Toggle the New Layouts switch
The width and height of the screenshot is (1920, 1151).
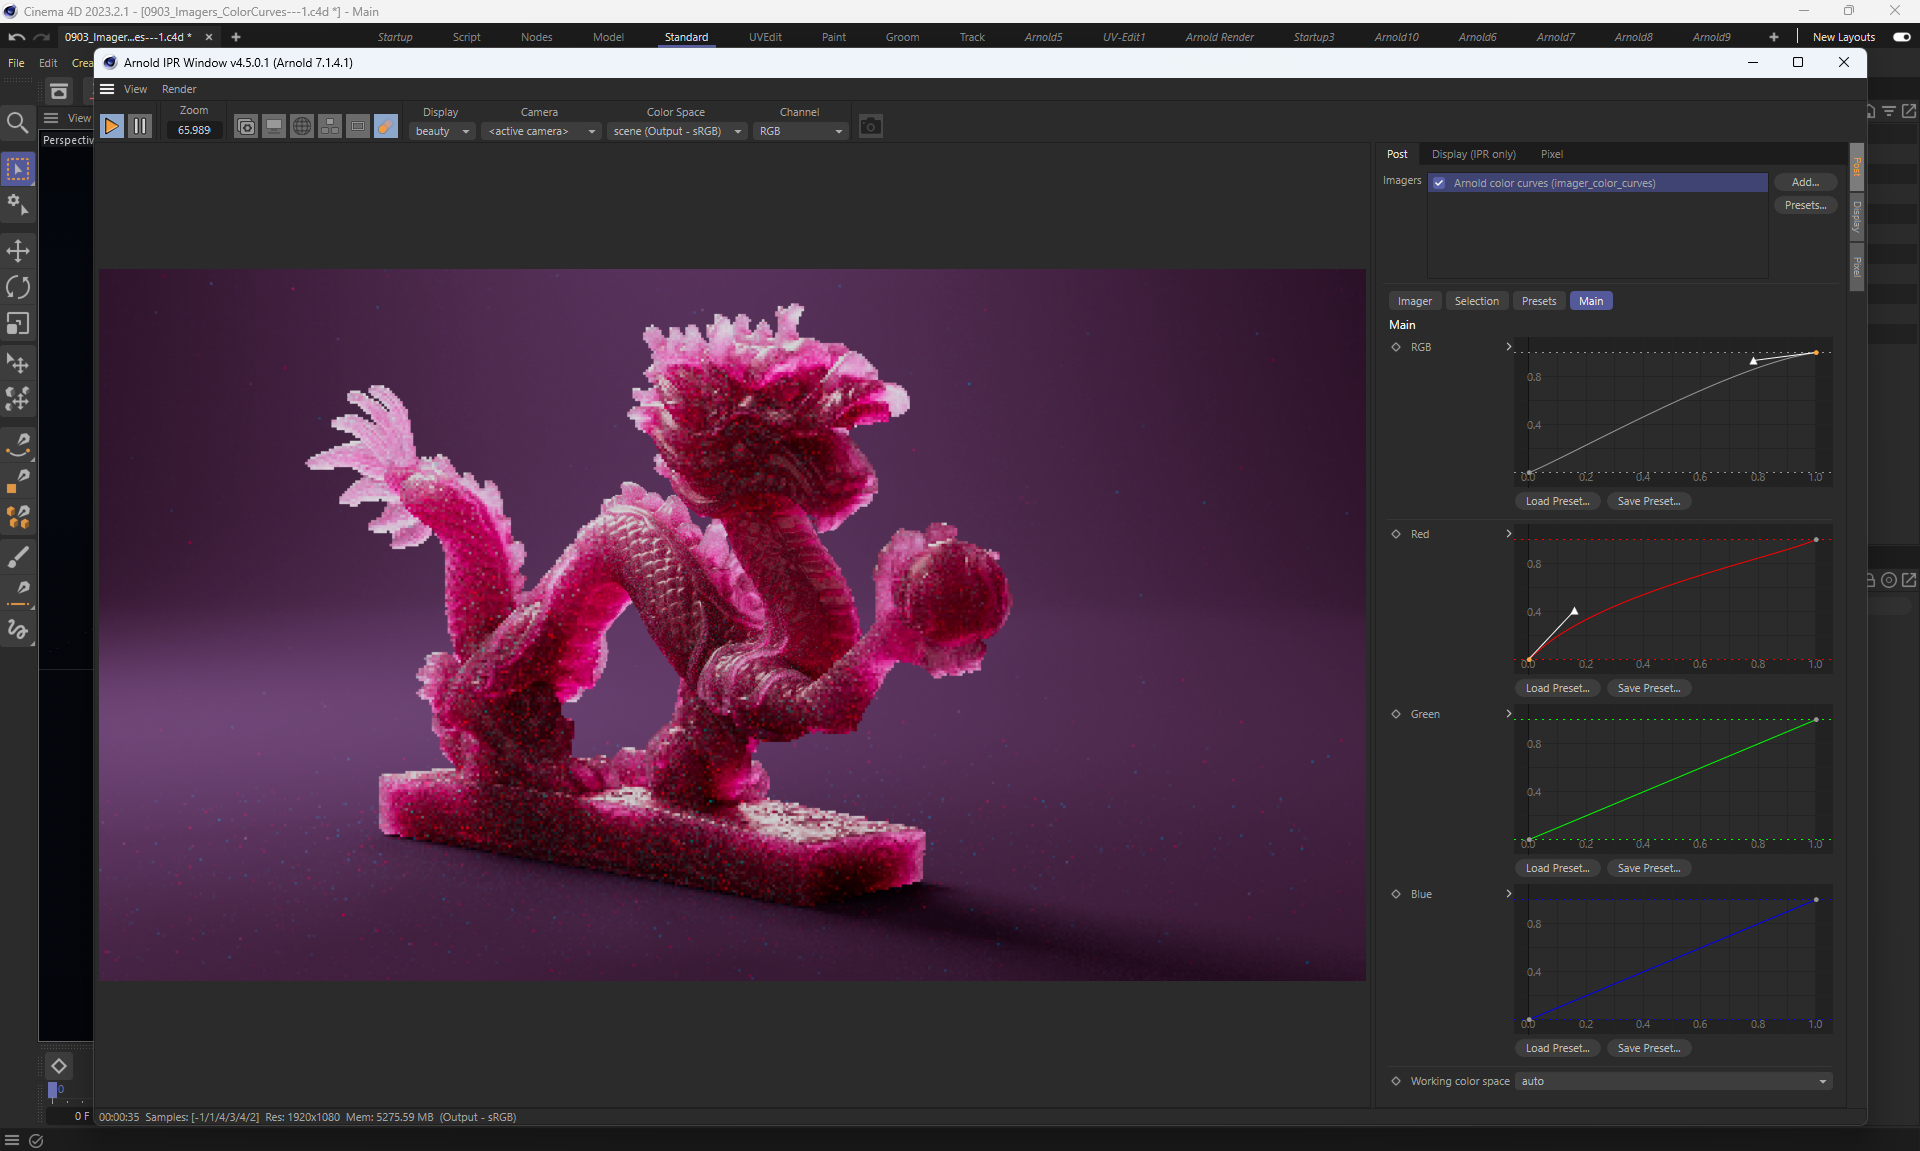coord(1901,37)
